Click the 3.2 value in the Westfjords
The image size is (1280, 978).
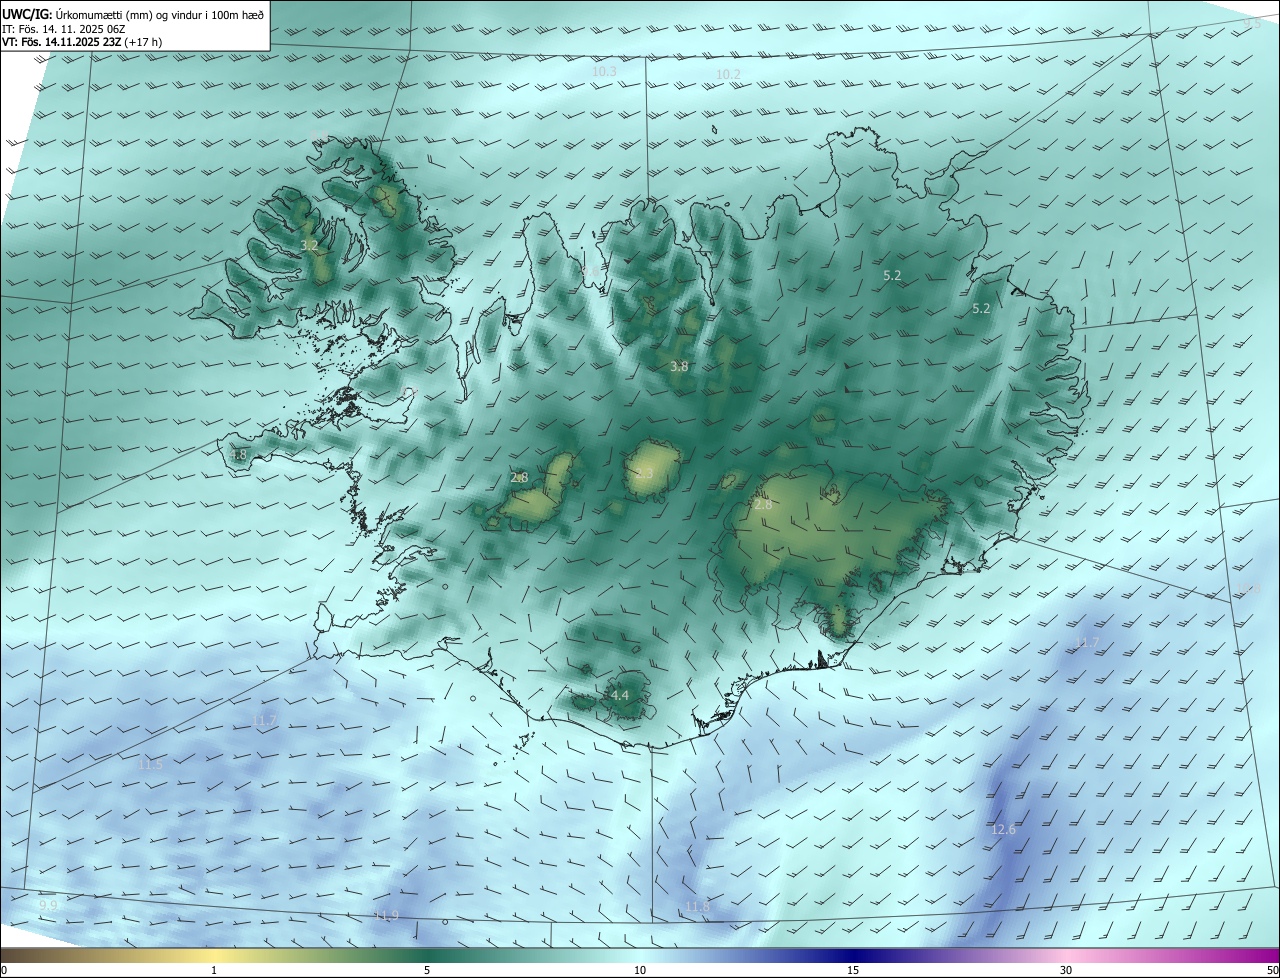click(309, 245)
